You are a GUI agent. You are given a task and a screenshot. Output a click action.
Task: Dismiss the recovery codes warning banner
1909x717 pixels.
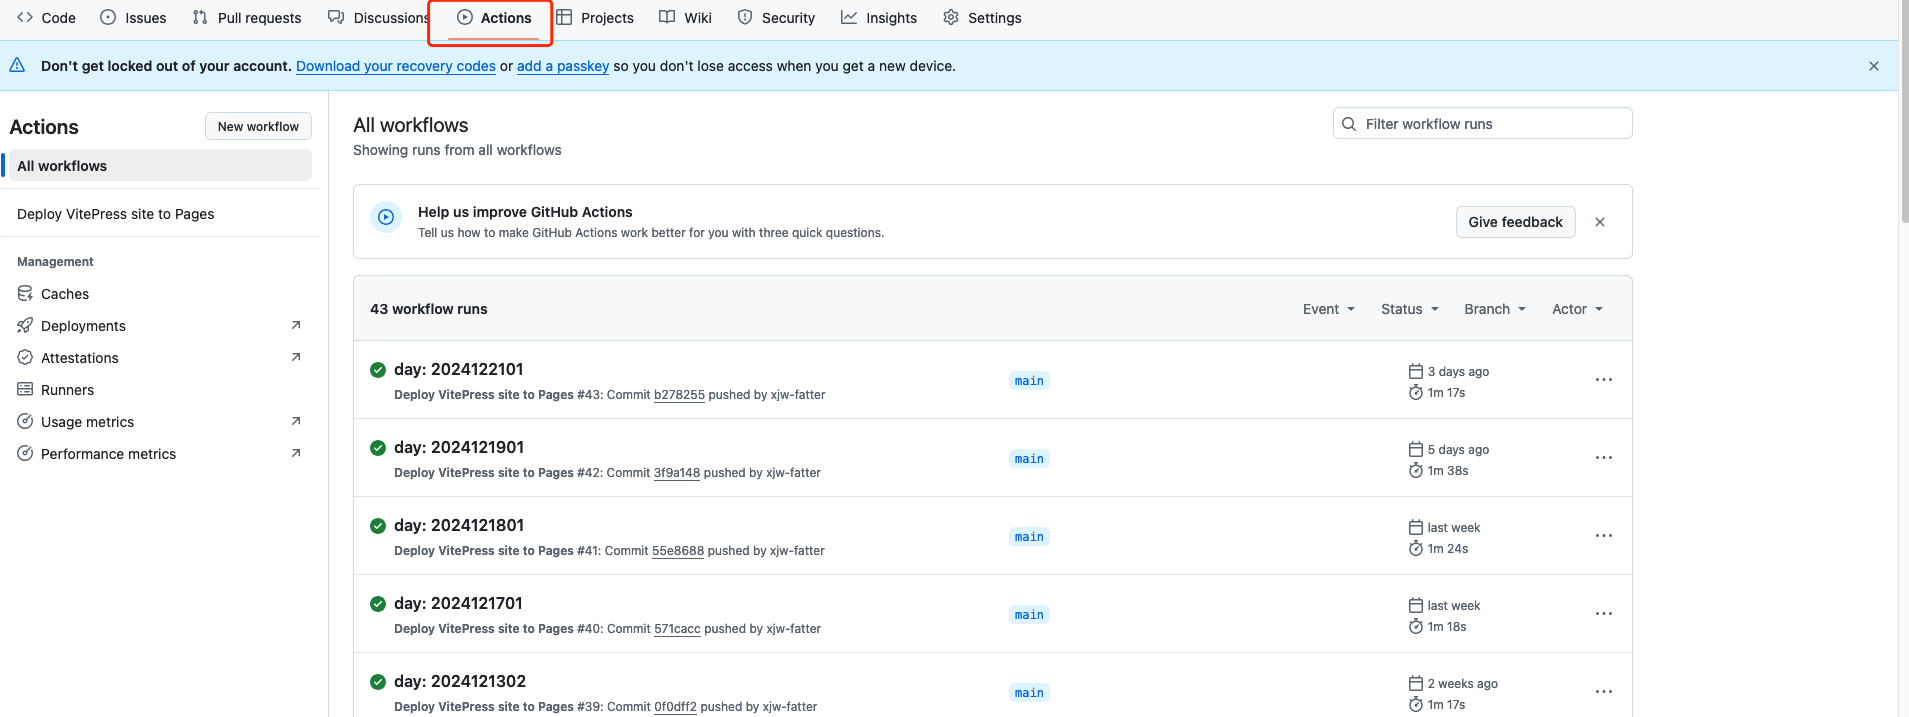tap(1873, 66)
